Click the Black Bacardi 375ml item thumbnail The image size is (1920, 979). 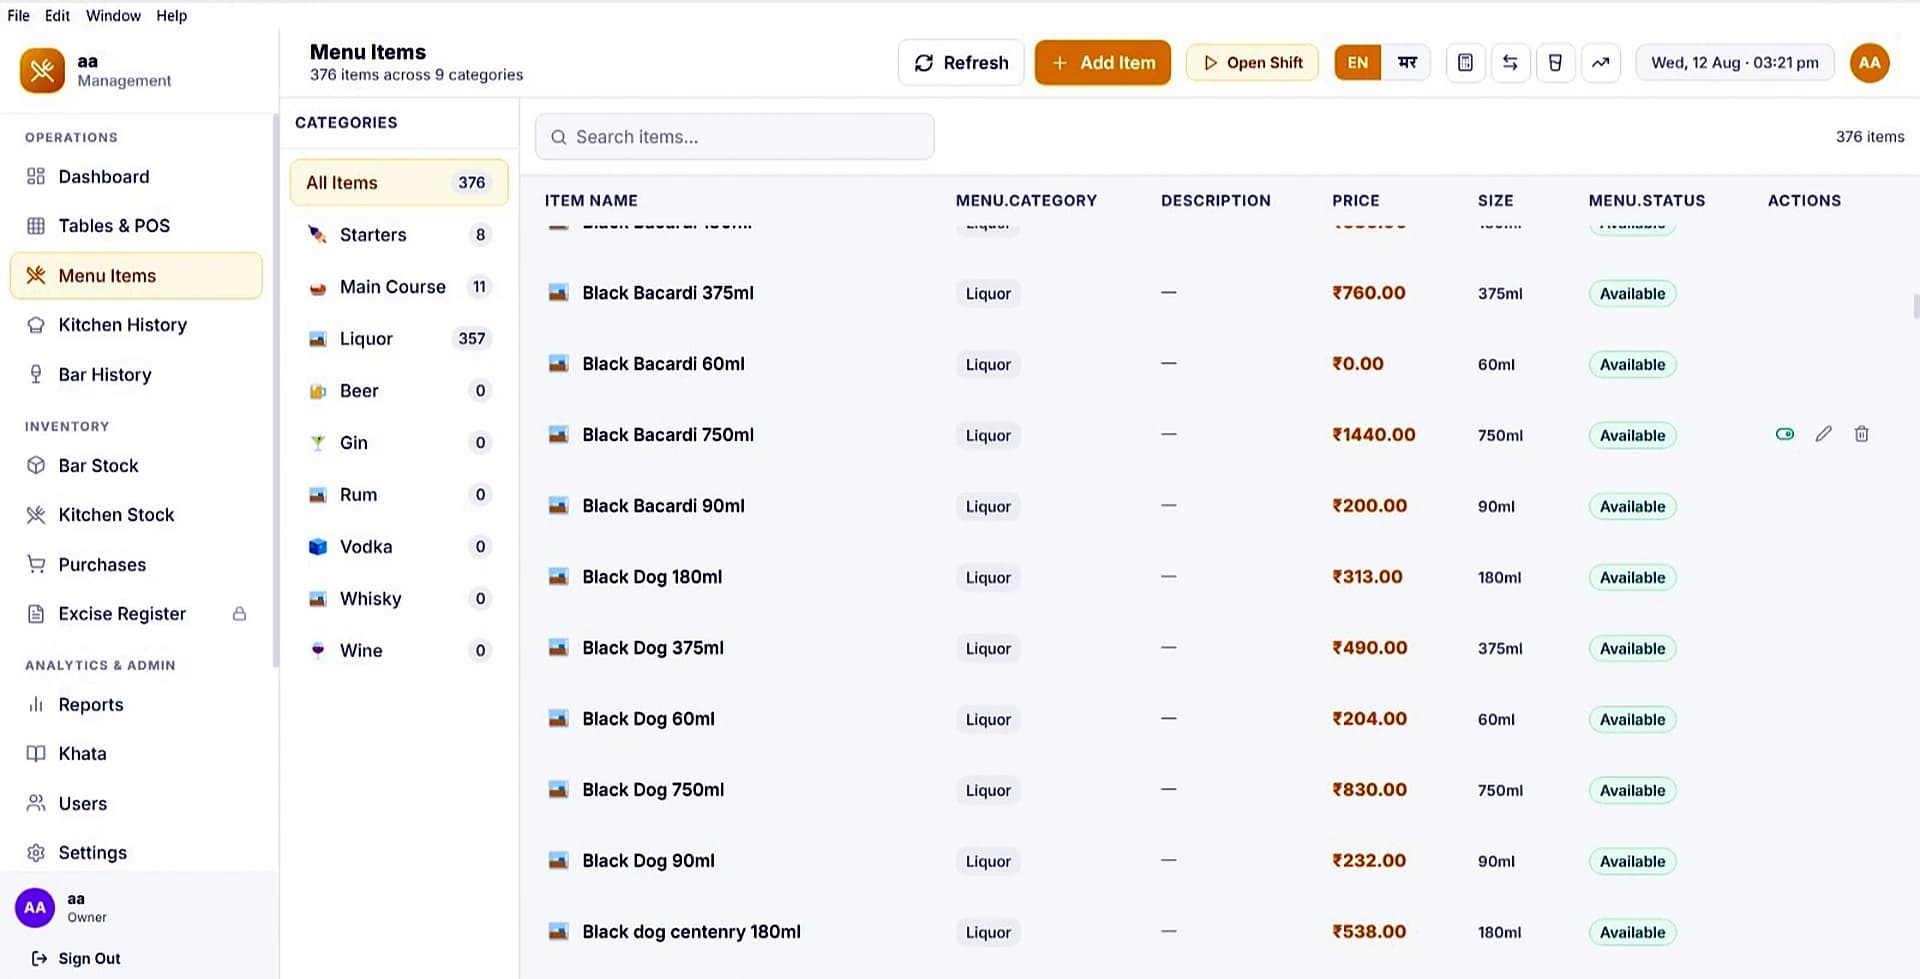tap(559, 293)
